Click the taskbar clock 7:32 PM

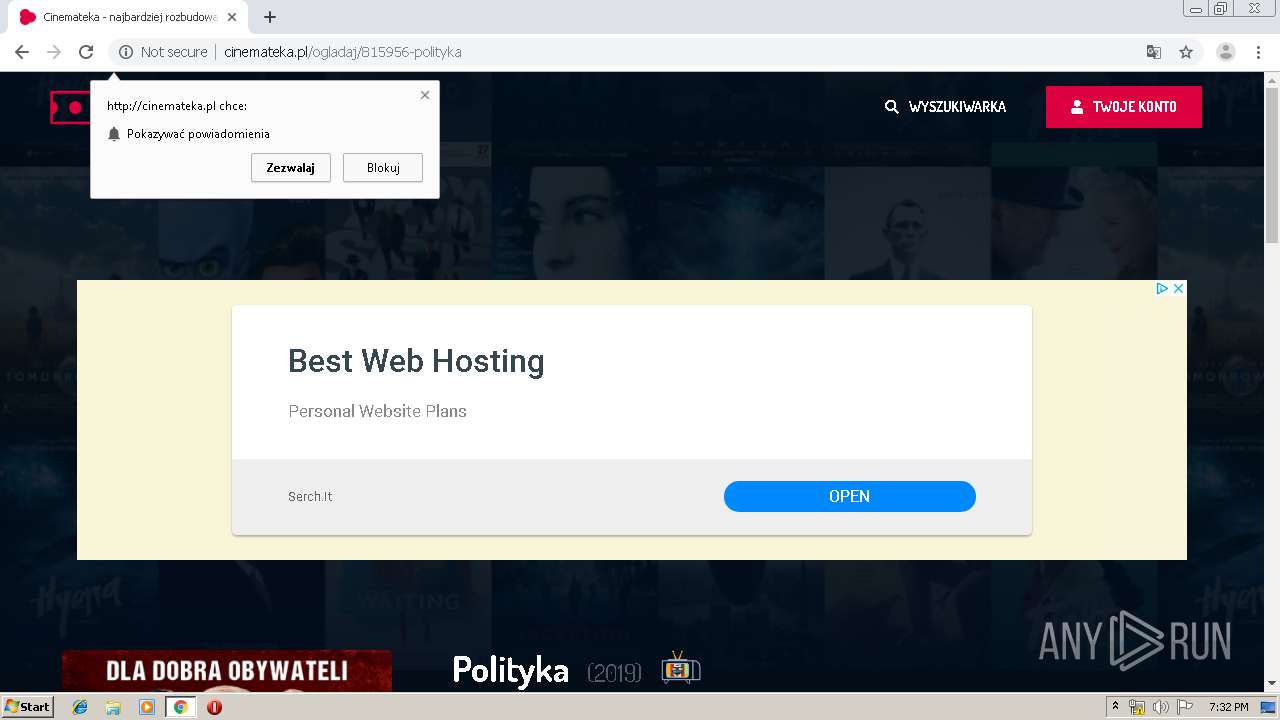1228,707
